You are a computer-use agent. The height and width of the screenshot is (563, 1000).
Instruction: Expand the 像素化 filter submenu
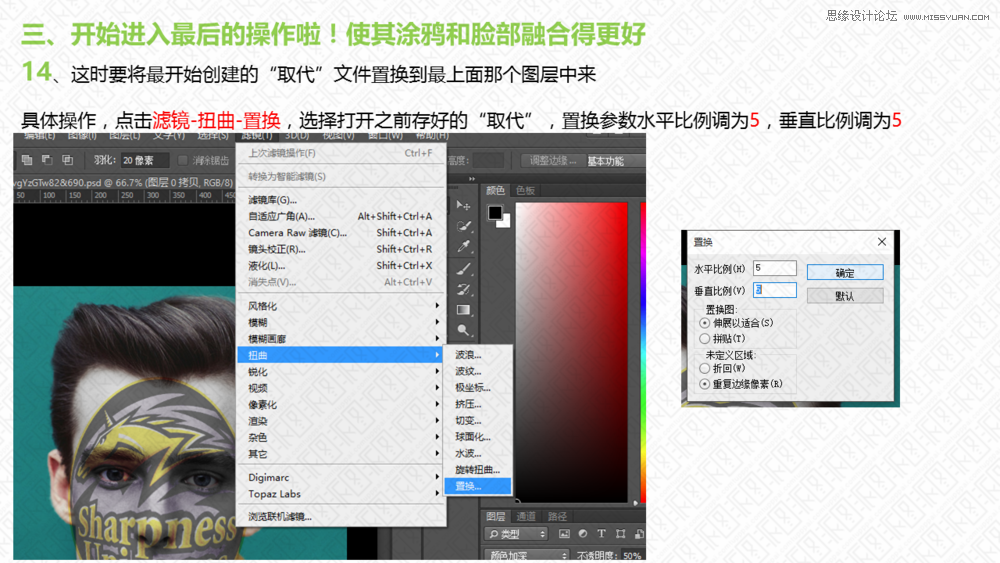coord(341,405)
